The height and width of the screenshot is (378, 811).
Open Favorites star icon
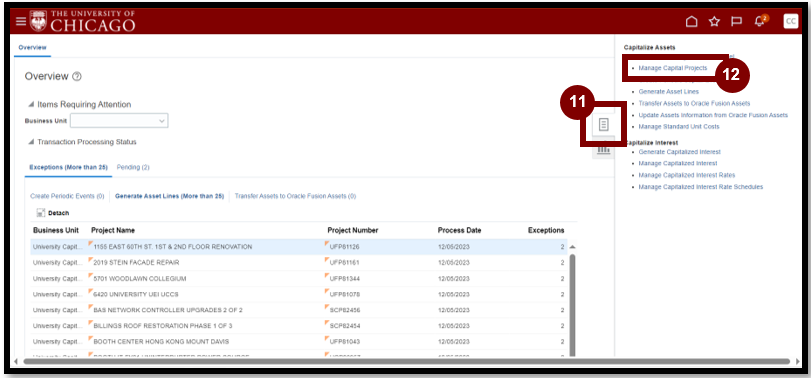point(714,21)
